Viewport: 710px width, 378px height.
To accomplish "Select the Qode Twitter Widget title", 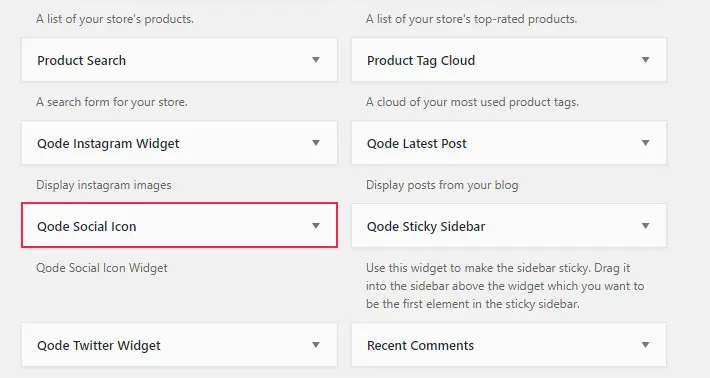I will (x=99, y=345).
